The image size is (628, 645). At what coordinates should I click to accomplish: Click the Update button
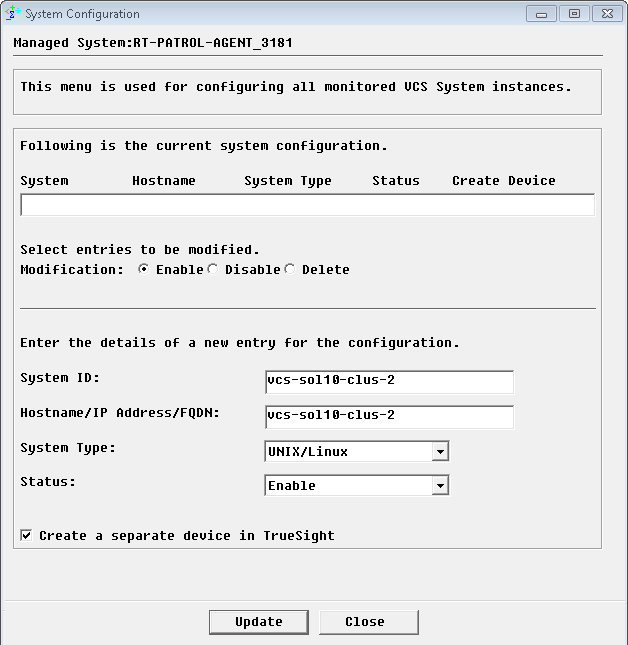coord(259,622)
